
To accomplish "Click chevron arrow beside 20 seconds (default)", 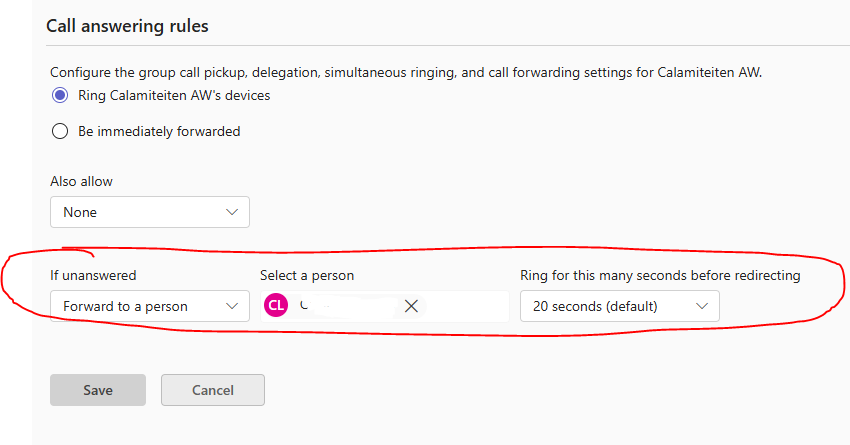I will coord(702,306).
